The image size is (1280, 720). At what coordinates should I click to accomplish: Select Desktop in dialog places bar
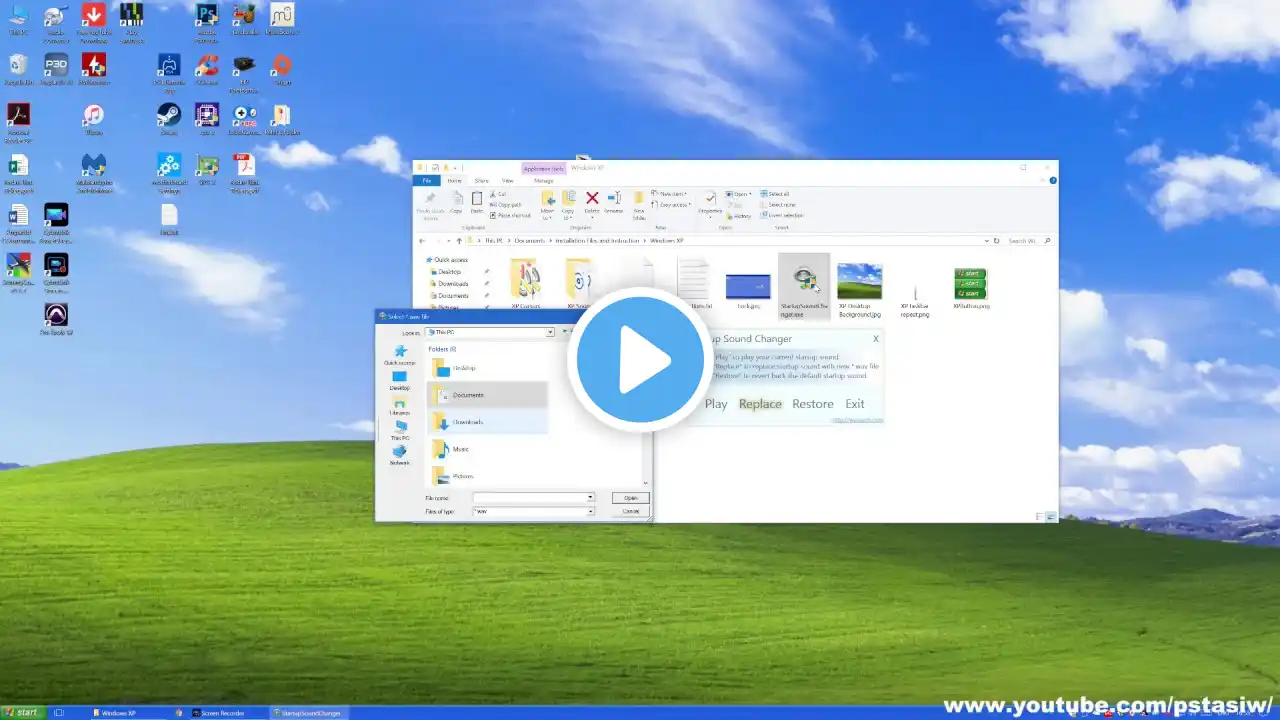tap(400, 380)
